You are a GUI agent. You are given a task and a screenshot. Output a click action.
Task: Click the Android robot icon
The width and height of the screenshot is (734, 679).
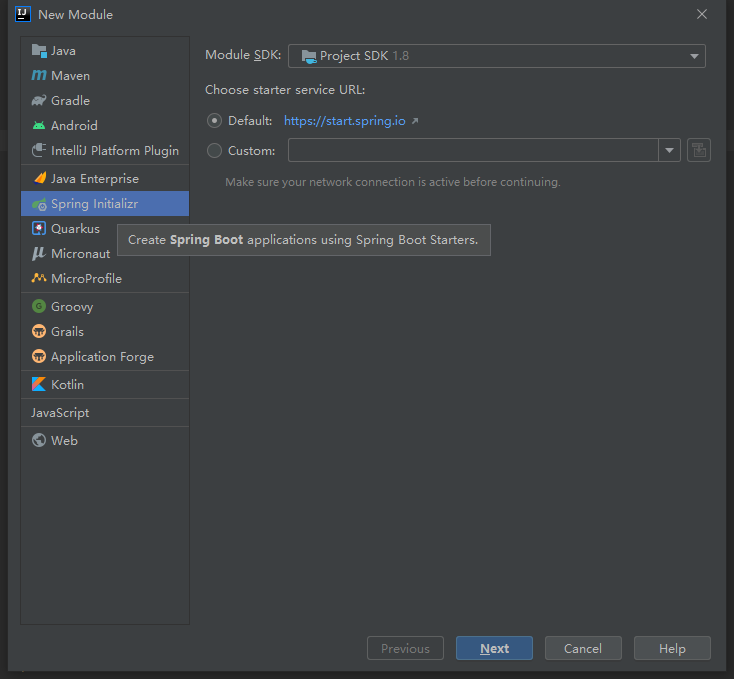tap(39, 125)
